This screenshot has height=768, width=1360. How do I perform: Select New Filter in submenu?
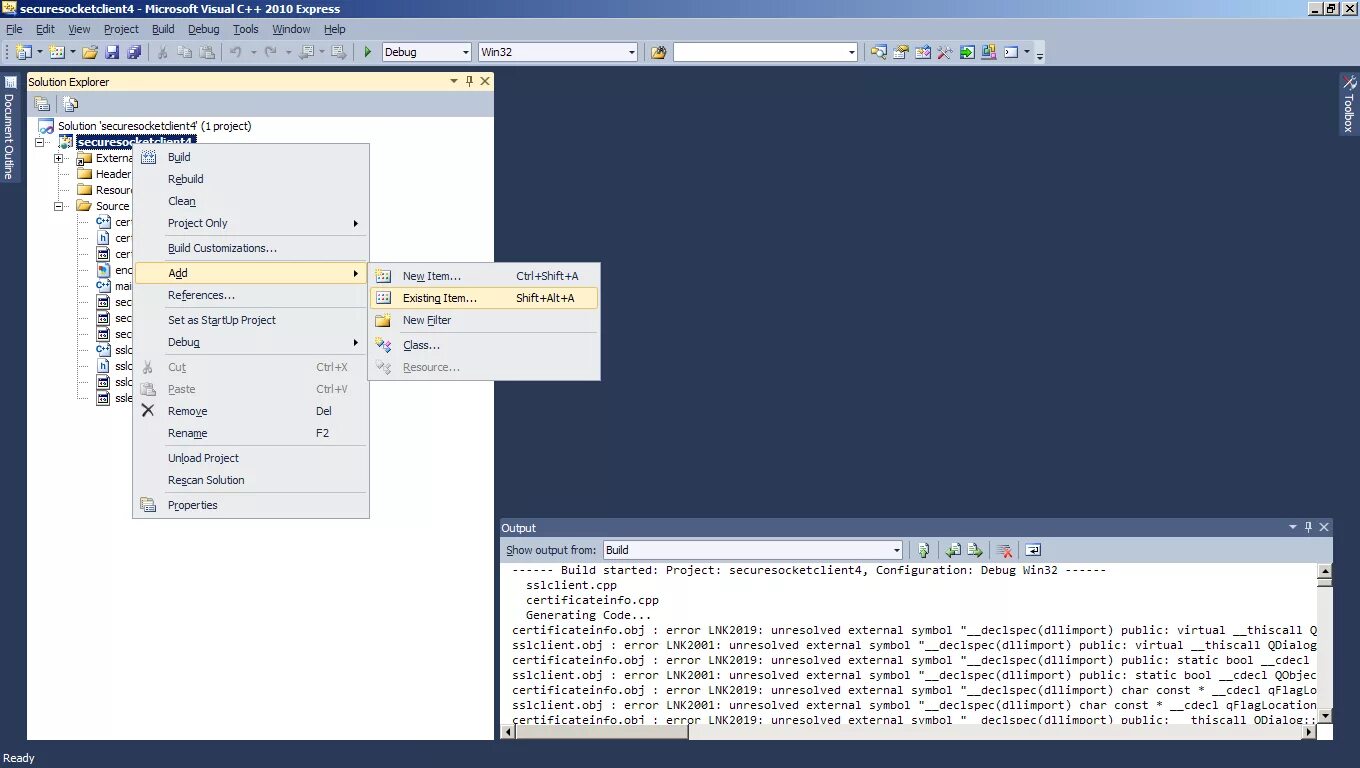coord(484,320)
